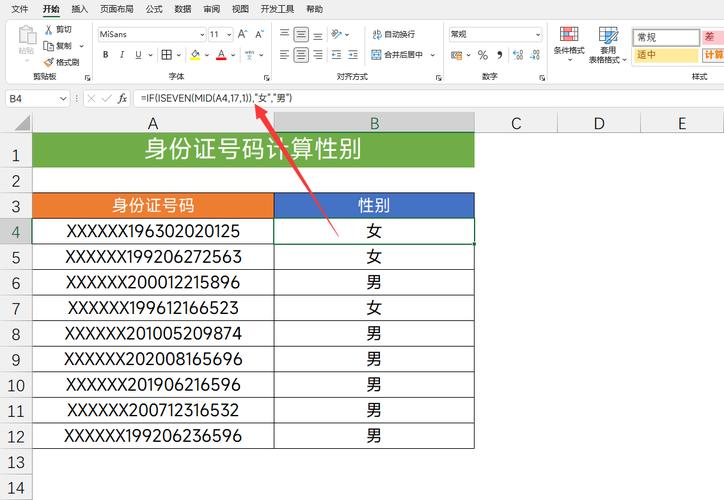
Task: Open the Alignment group dialog launcher
Action: pos(438,78)
